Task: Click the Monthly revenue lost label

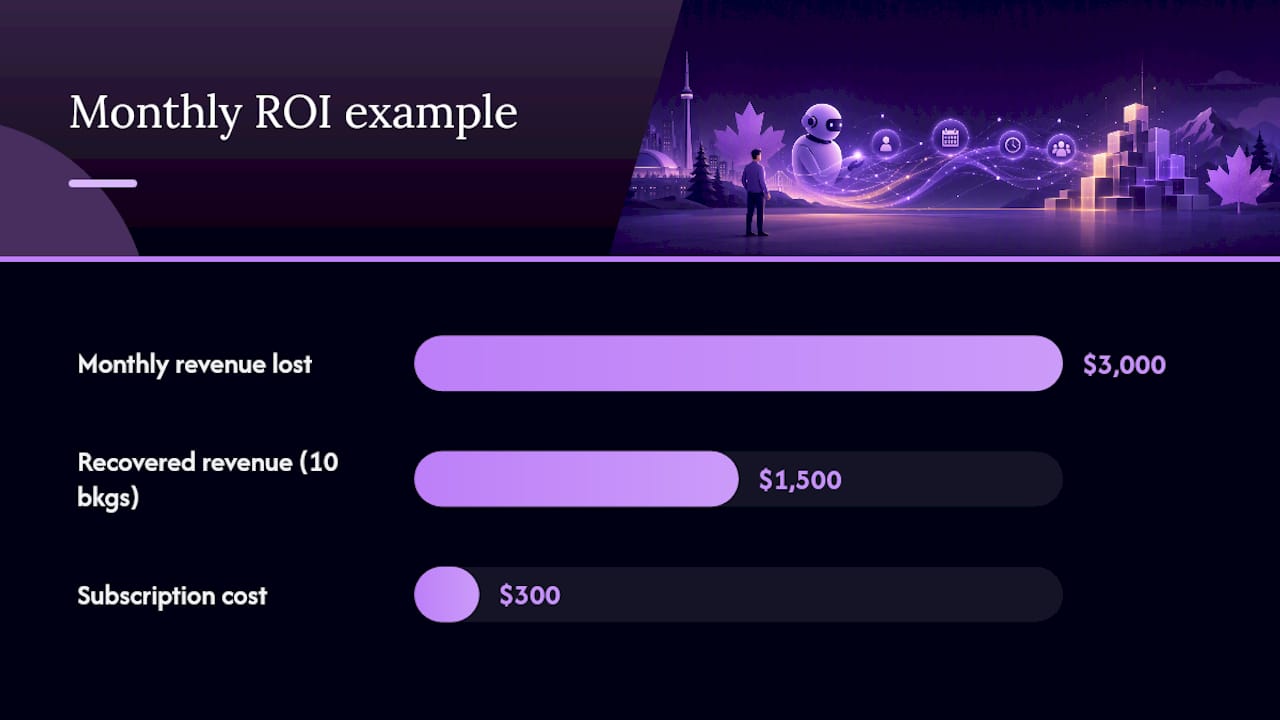Action: click(195, 364)
